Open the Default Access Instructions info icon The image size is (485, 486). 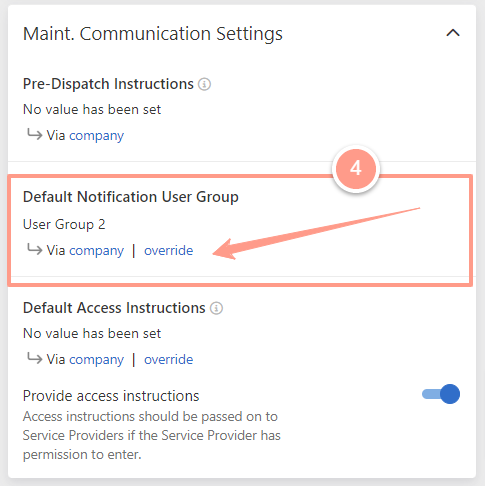[x=216, y=308]
